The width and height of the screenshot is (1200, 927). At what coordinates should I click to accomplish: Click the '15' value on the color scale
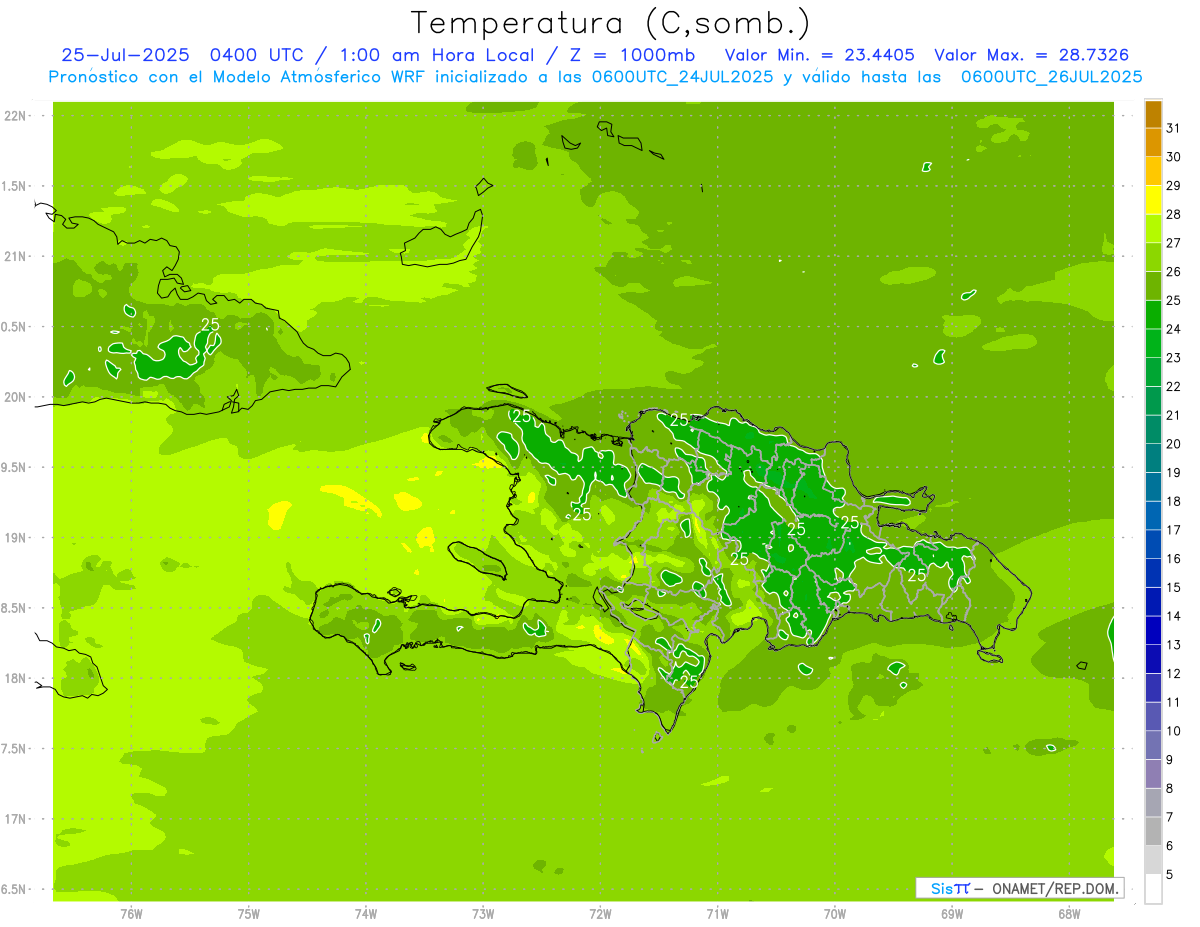pos(1173,587)
